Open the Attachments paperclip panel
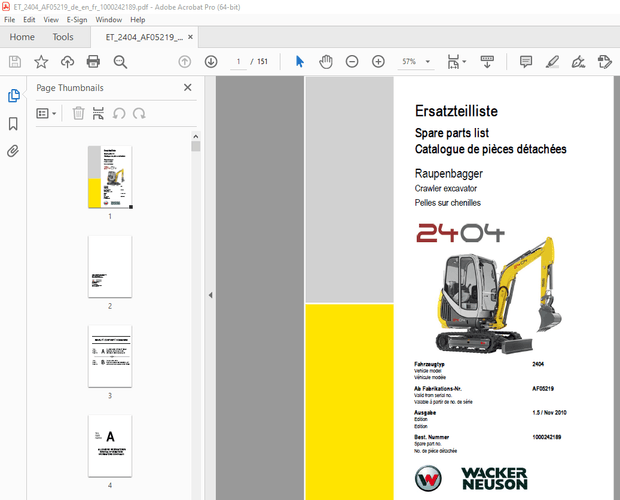620x500 pixels. (x=13, y=151)
